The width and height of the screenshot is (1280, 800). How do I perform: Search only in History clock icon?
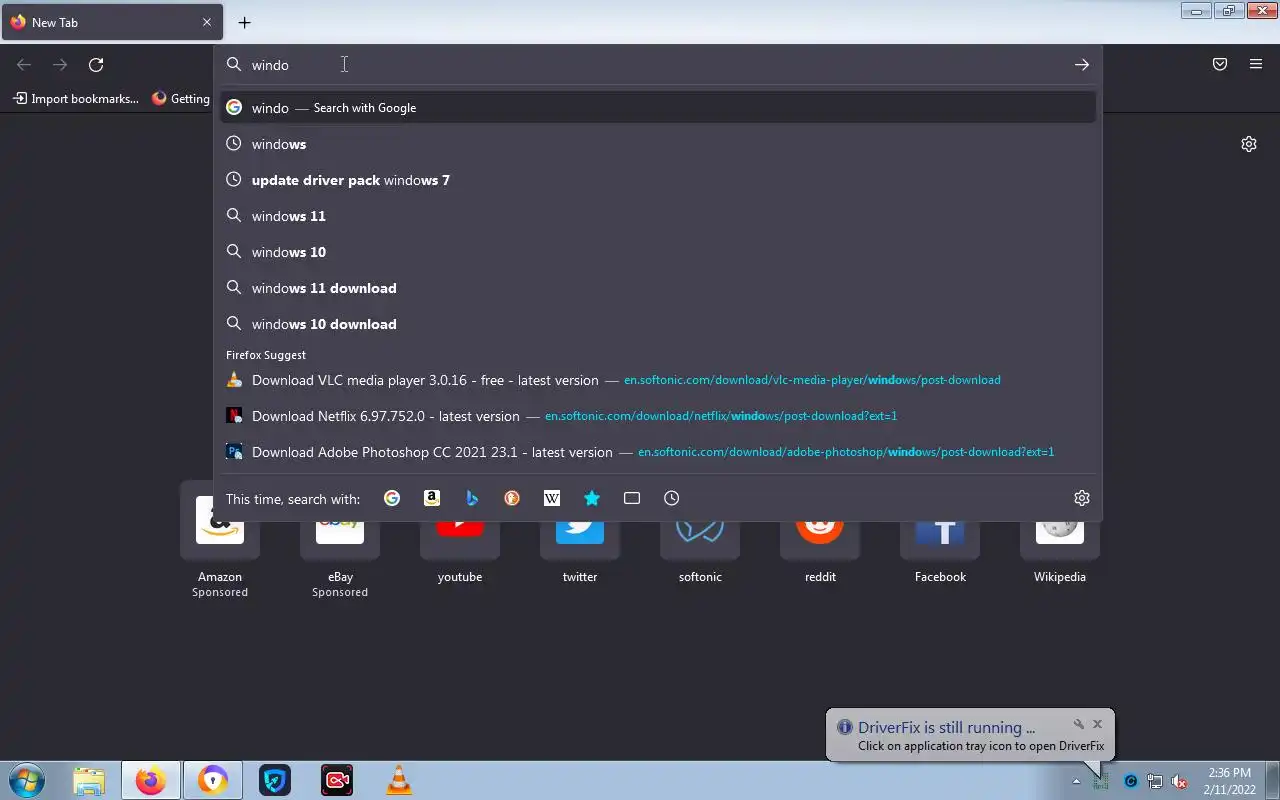point(672,498)
